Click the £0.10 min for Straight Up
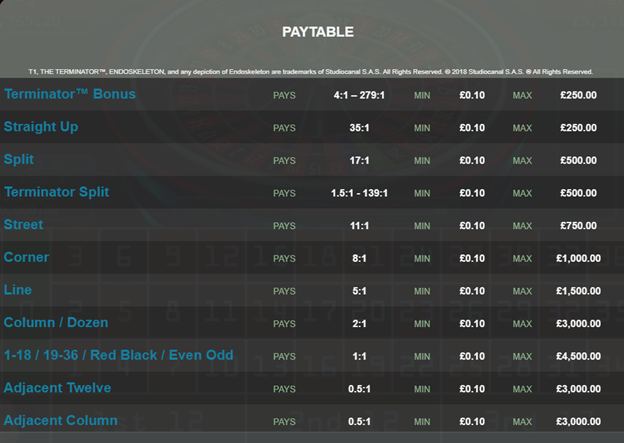The width and height of the screenshot is (624, 443). (x=472, y=128)
